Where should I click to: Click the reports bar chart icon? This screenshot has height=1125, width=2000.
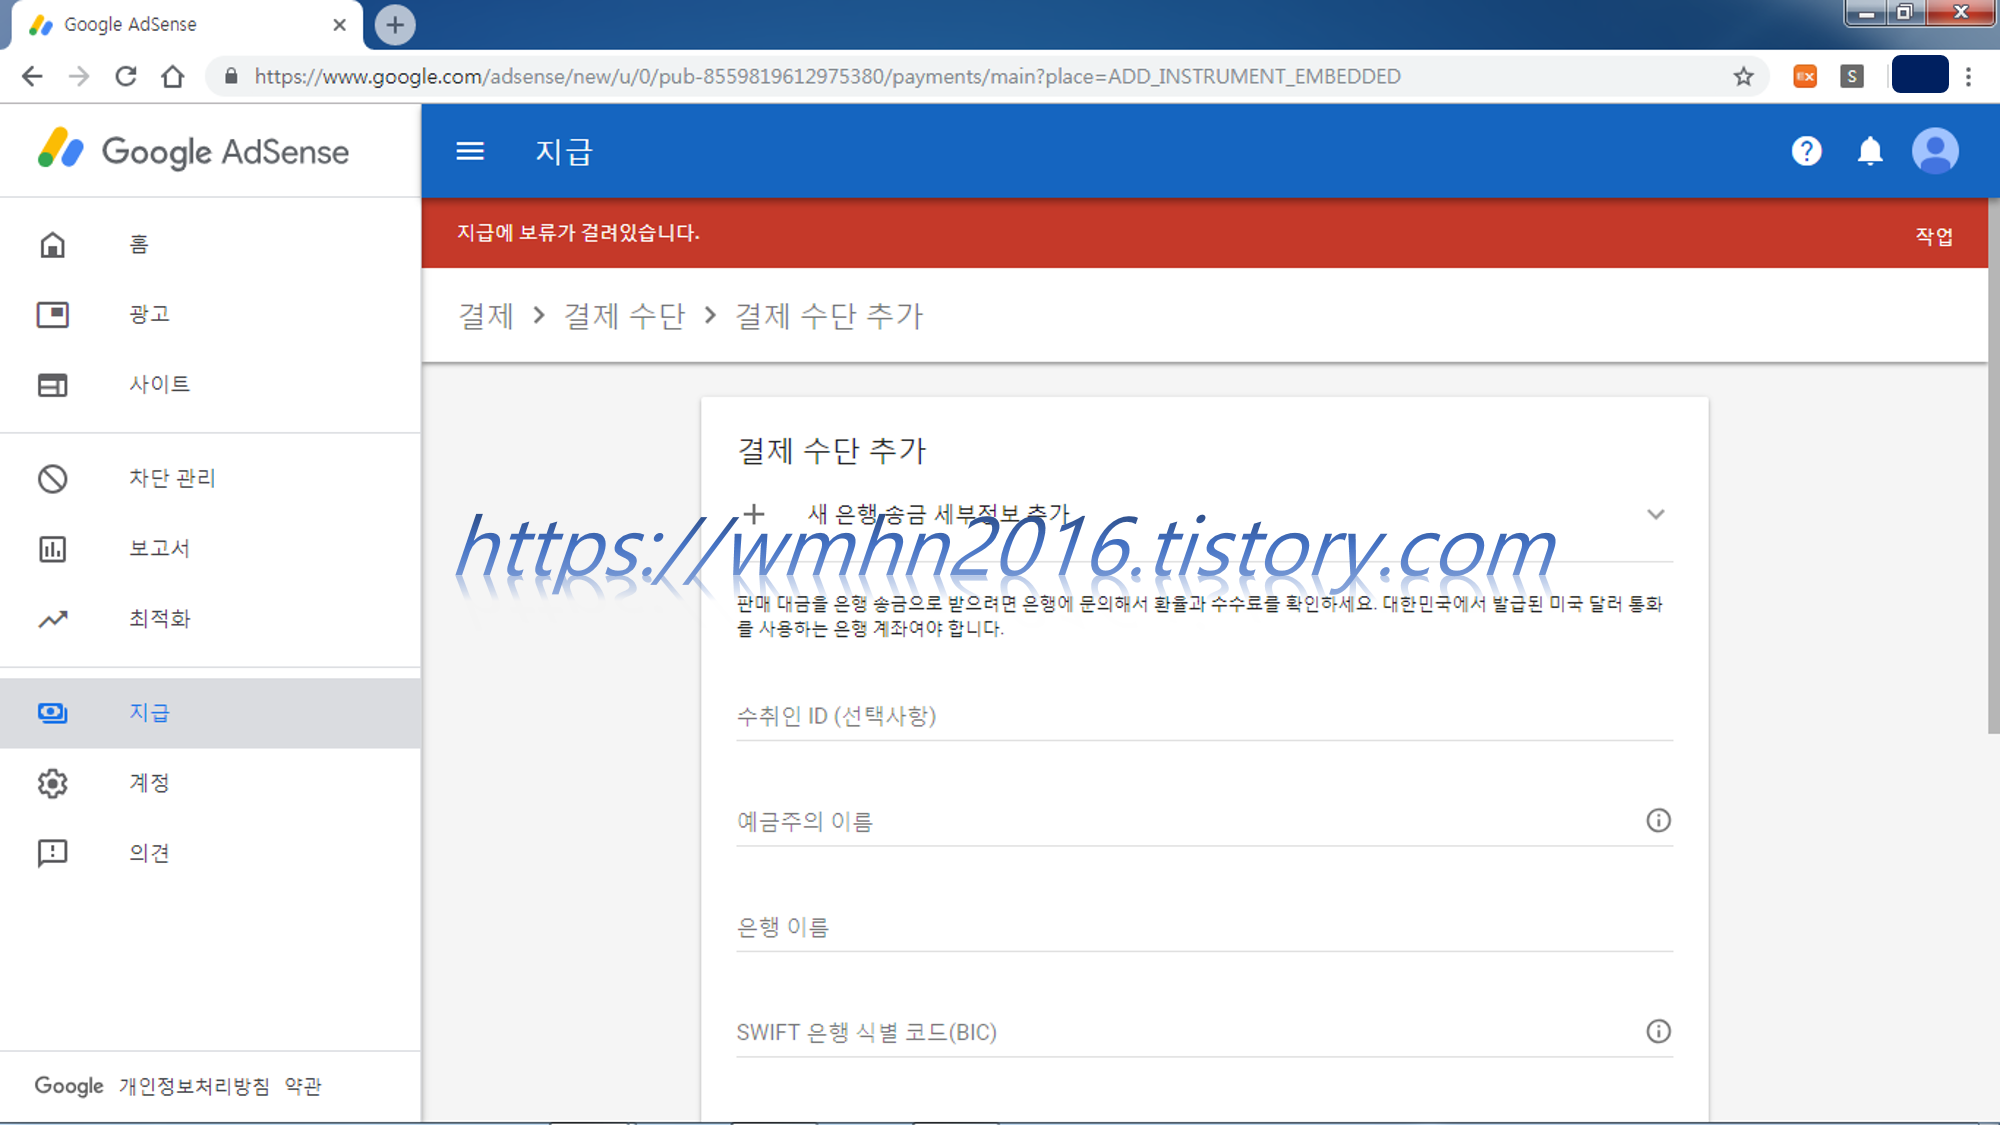click(x=52, y=549)
